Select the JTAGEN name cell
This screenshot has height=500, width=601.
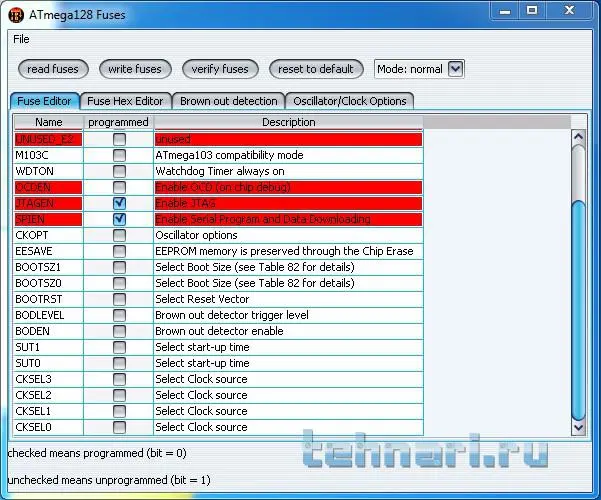tap(49, 203)
